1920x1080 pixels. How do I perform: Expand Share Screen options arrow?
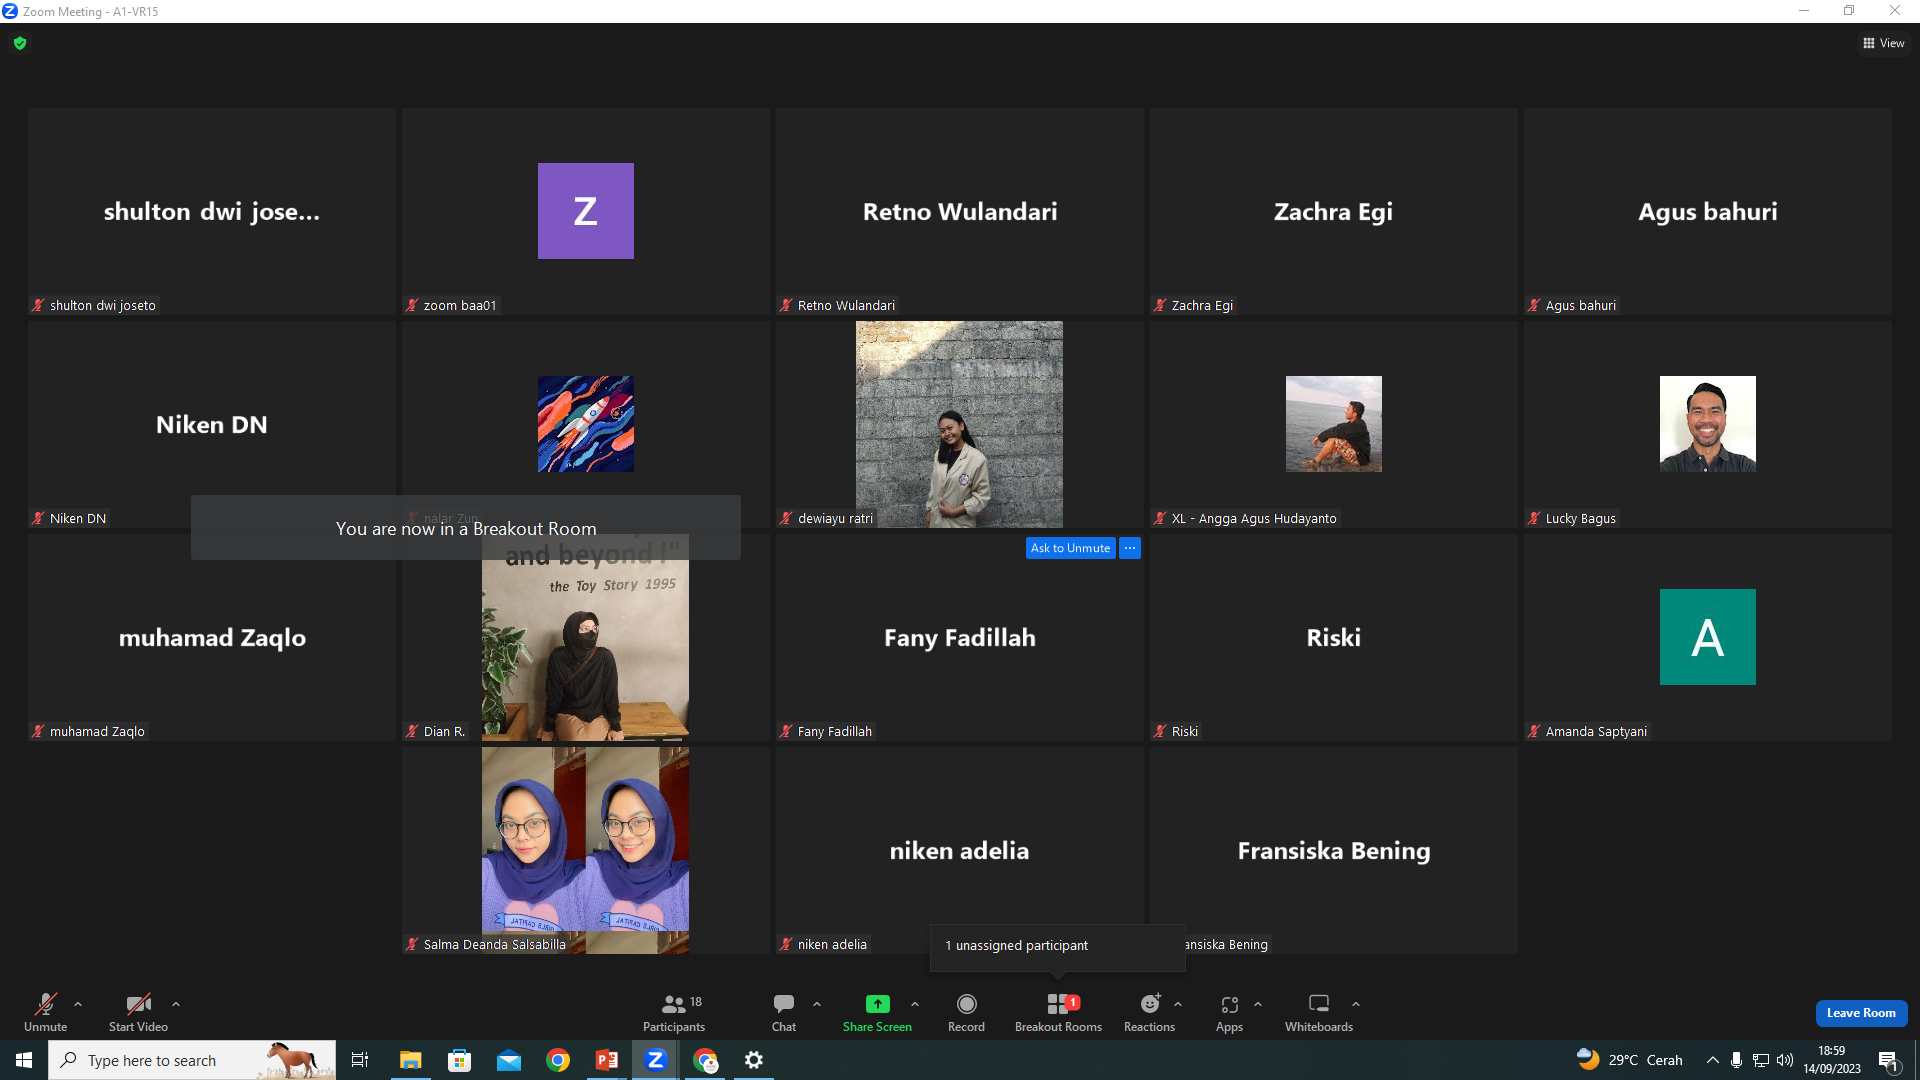click(915, 1004)
